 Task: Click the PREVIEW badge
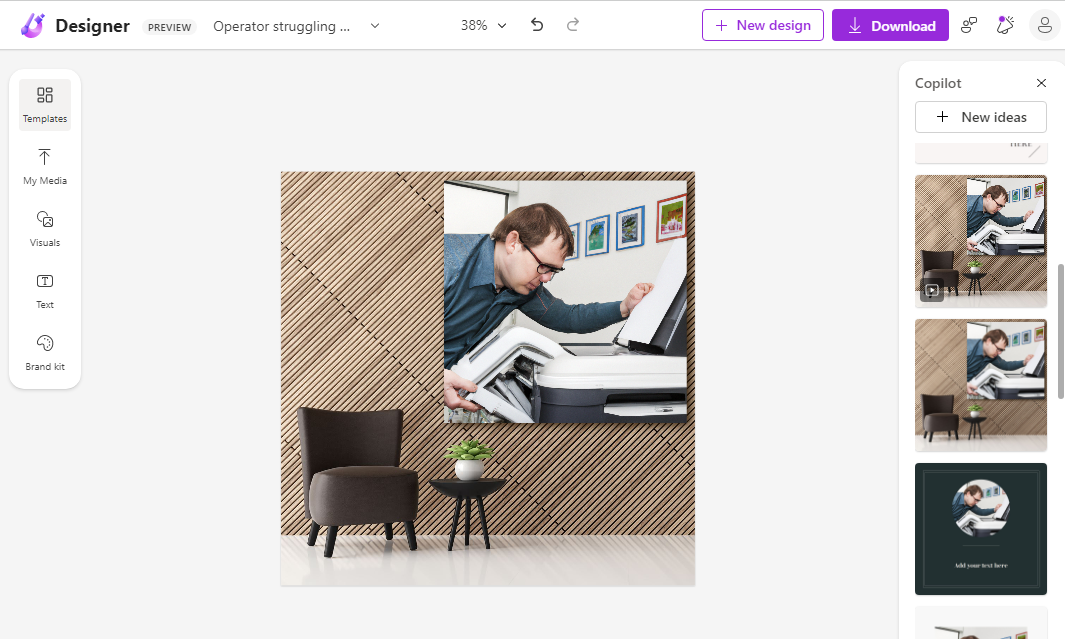pos(169,27)
